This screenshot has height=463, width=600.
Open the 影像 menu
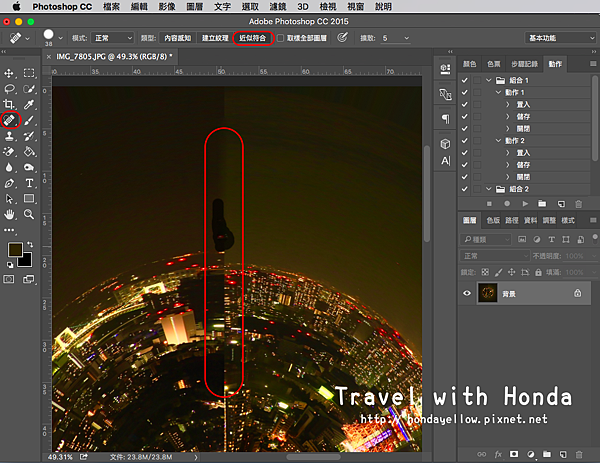[167, 7]
